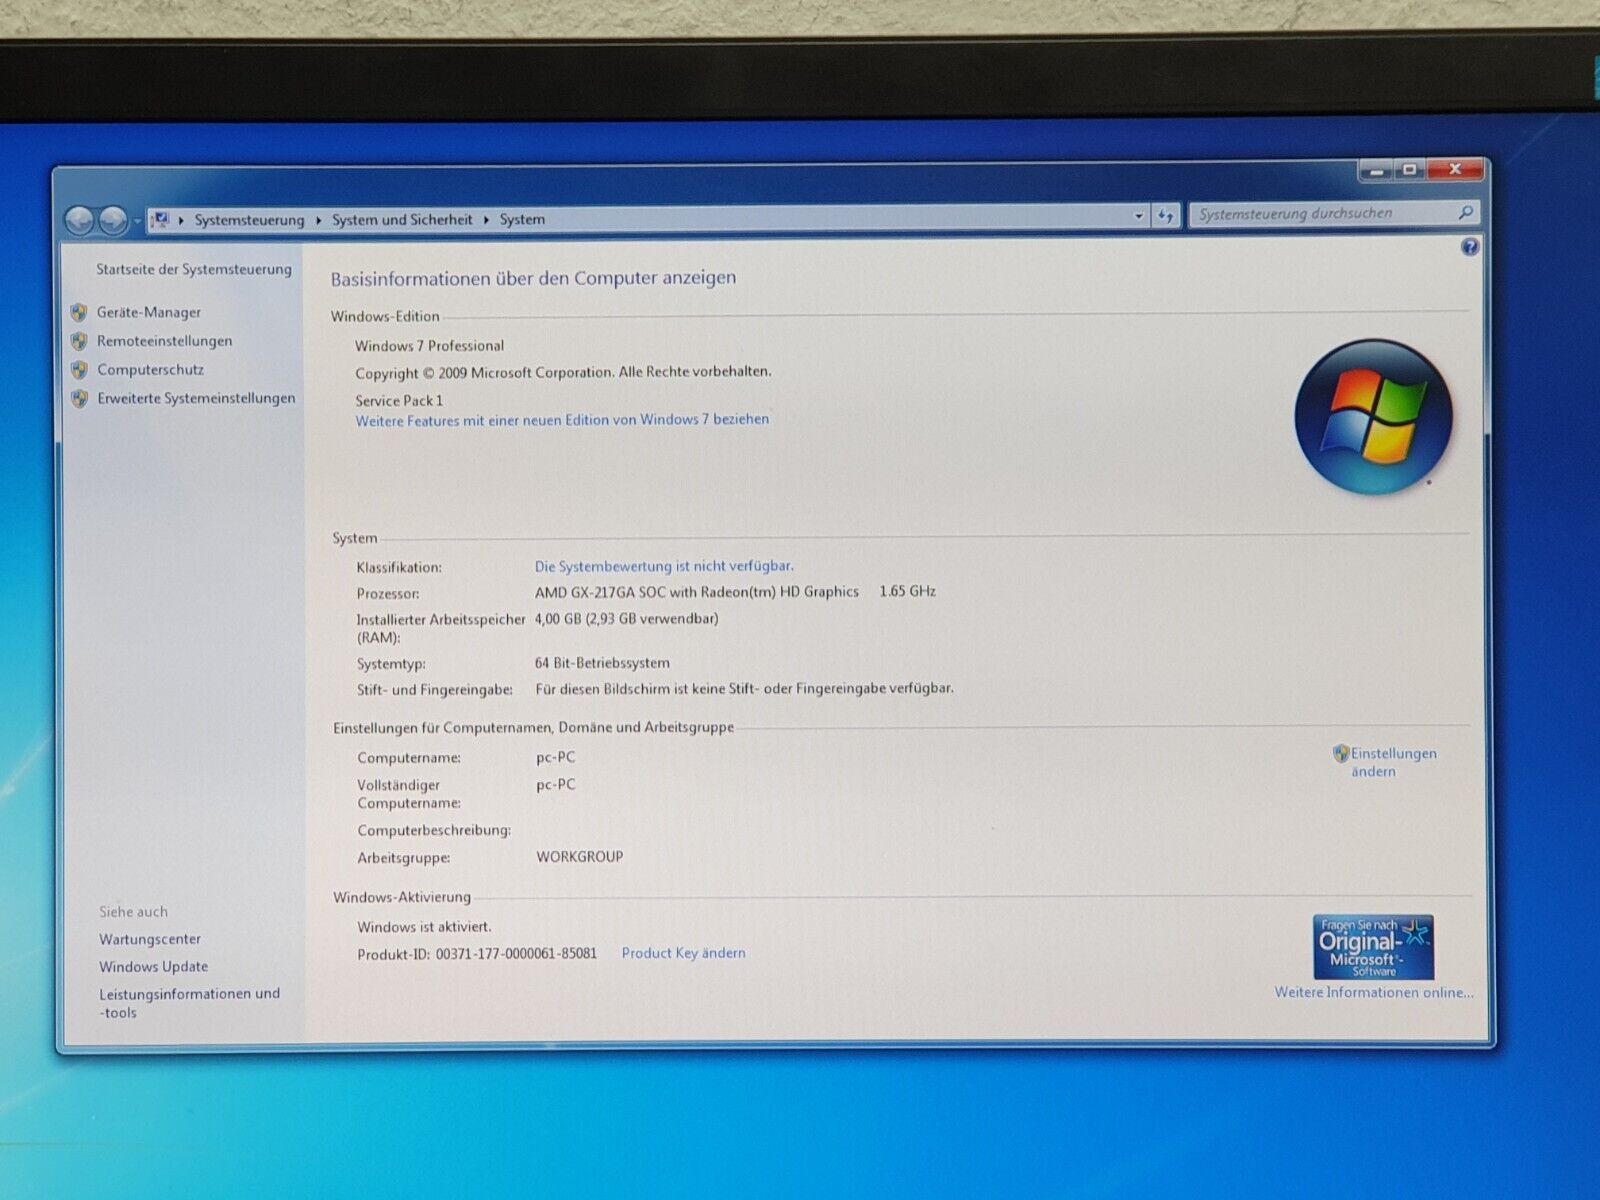
Task: Select System und Sicherheit breadcrumb
Action: pyautogui.click(x=402, y=219)
